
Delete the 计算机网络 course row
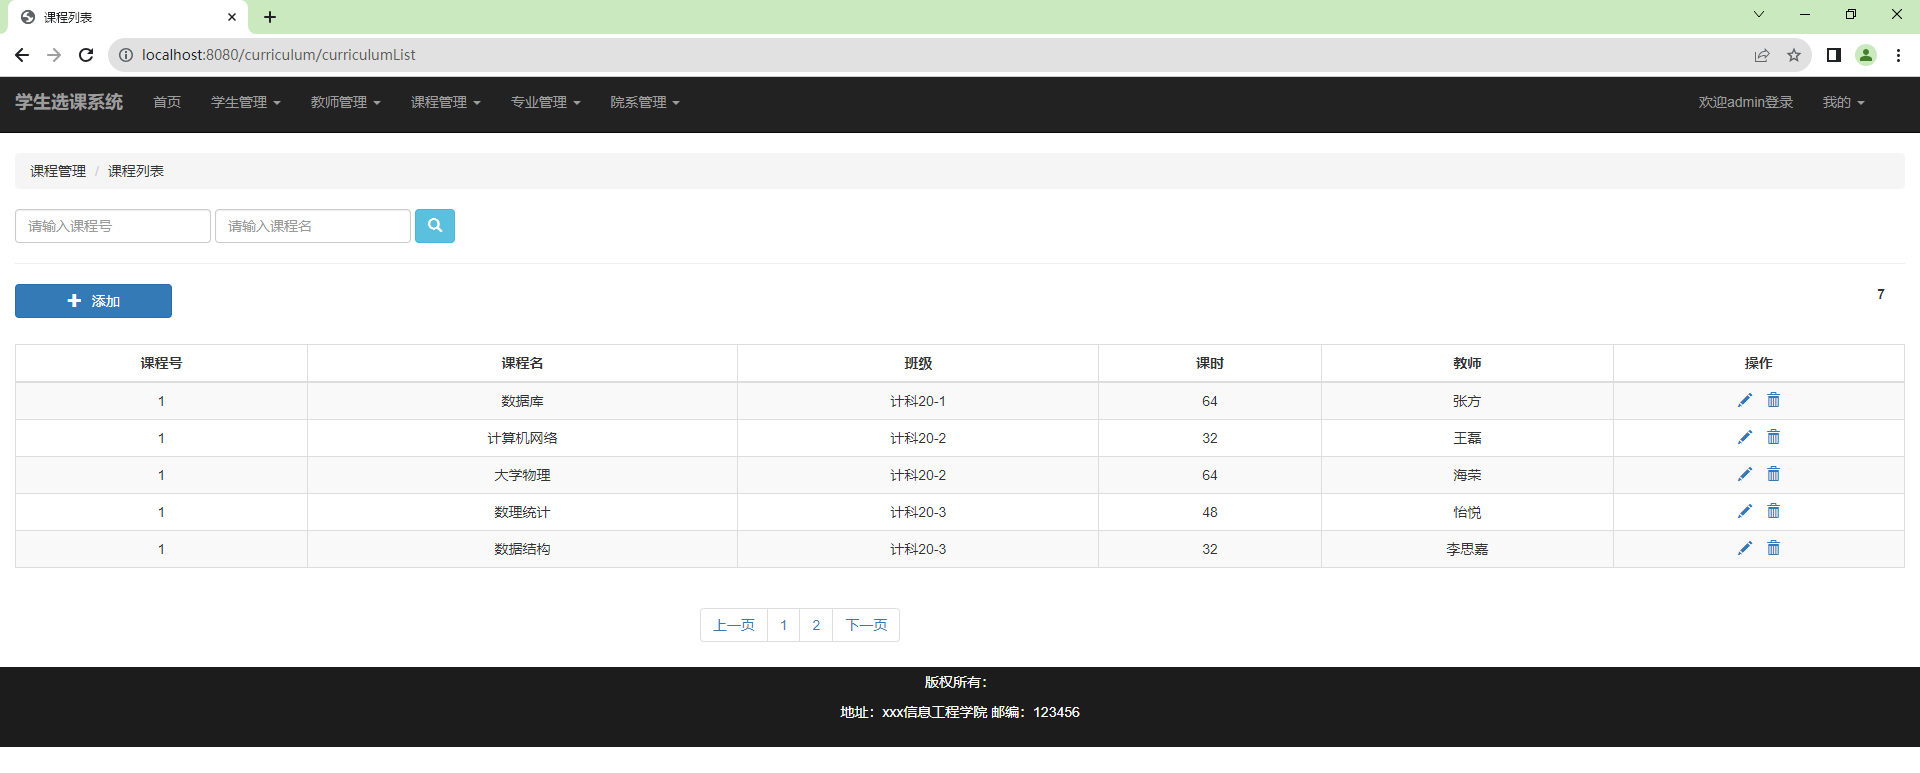[x=1773, y=437]
